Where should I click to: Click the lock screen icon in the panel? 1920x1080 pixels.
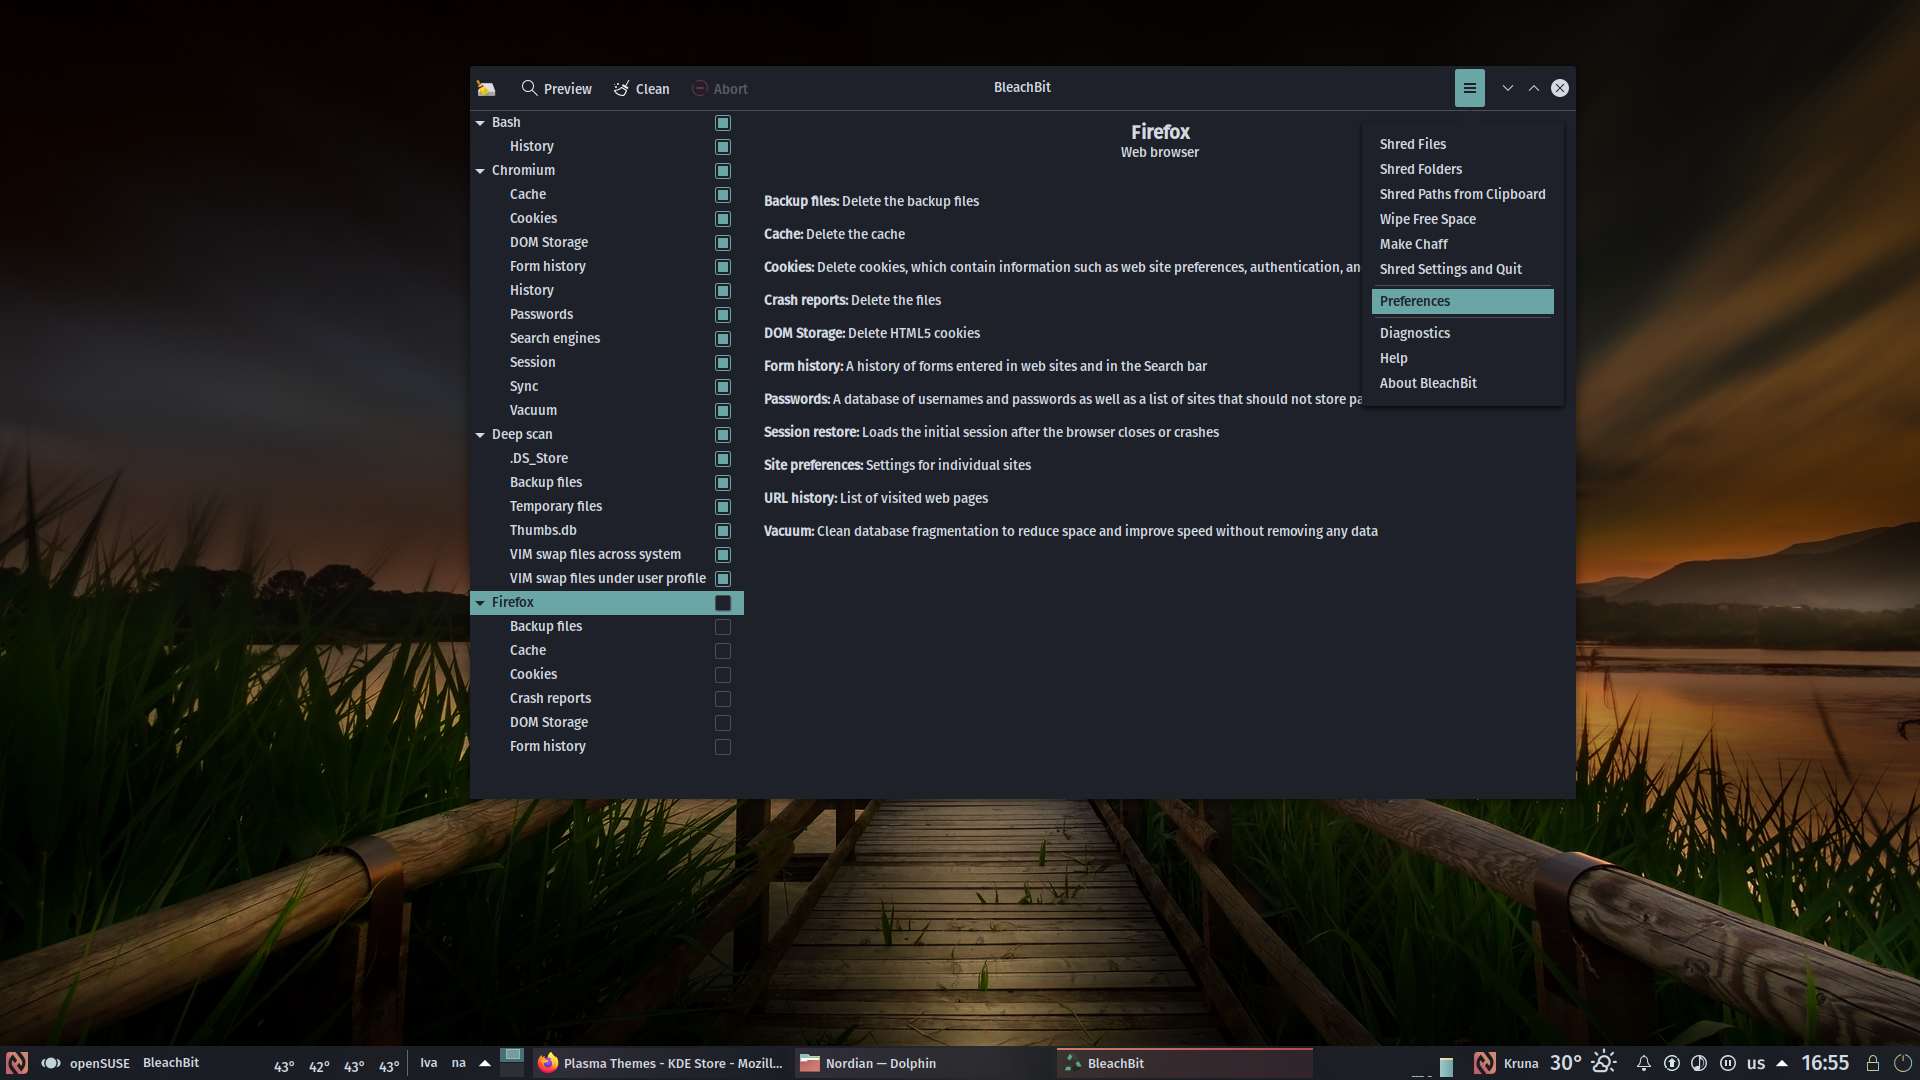click(1873, 1063)
